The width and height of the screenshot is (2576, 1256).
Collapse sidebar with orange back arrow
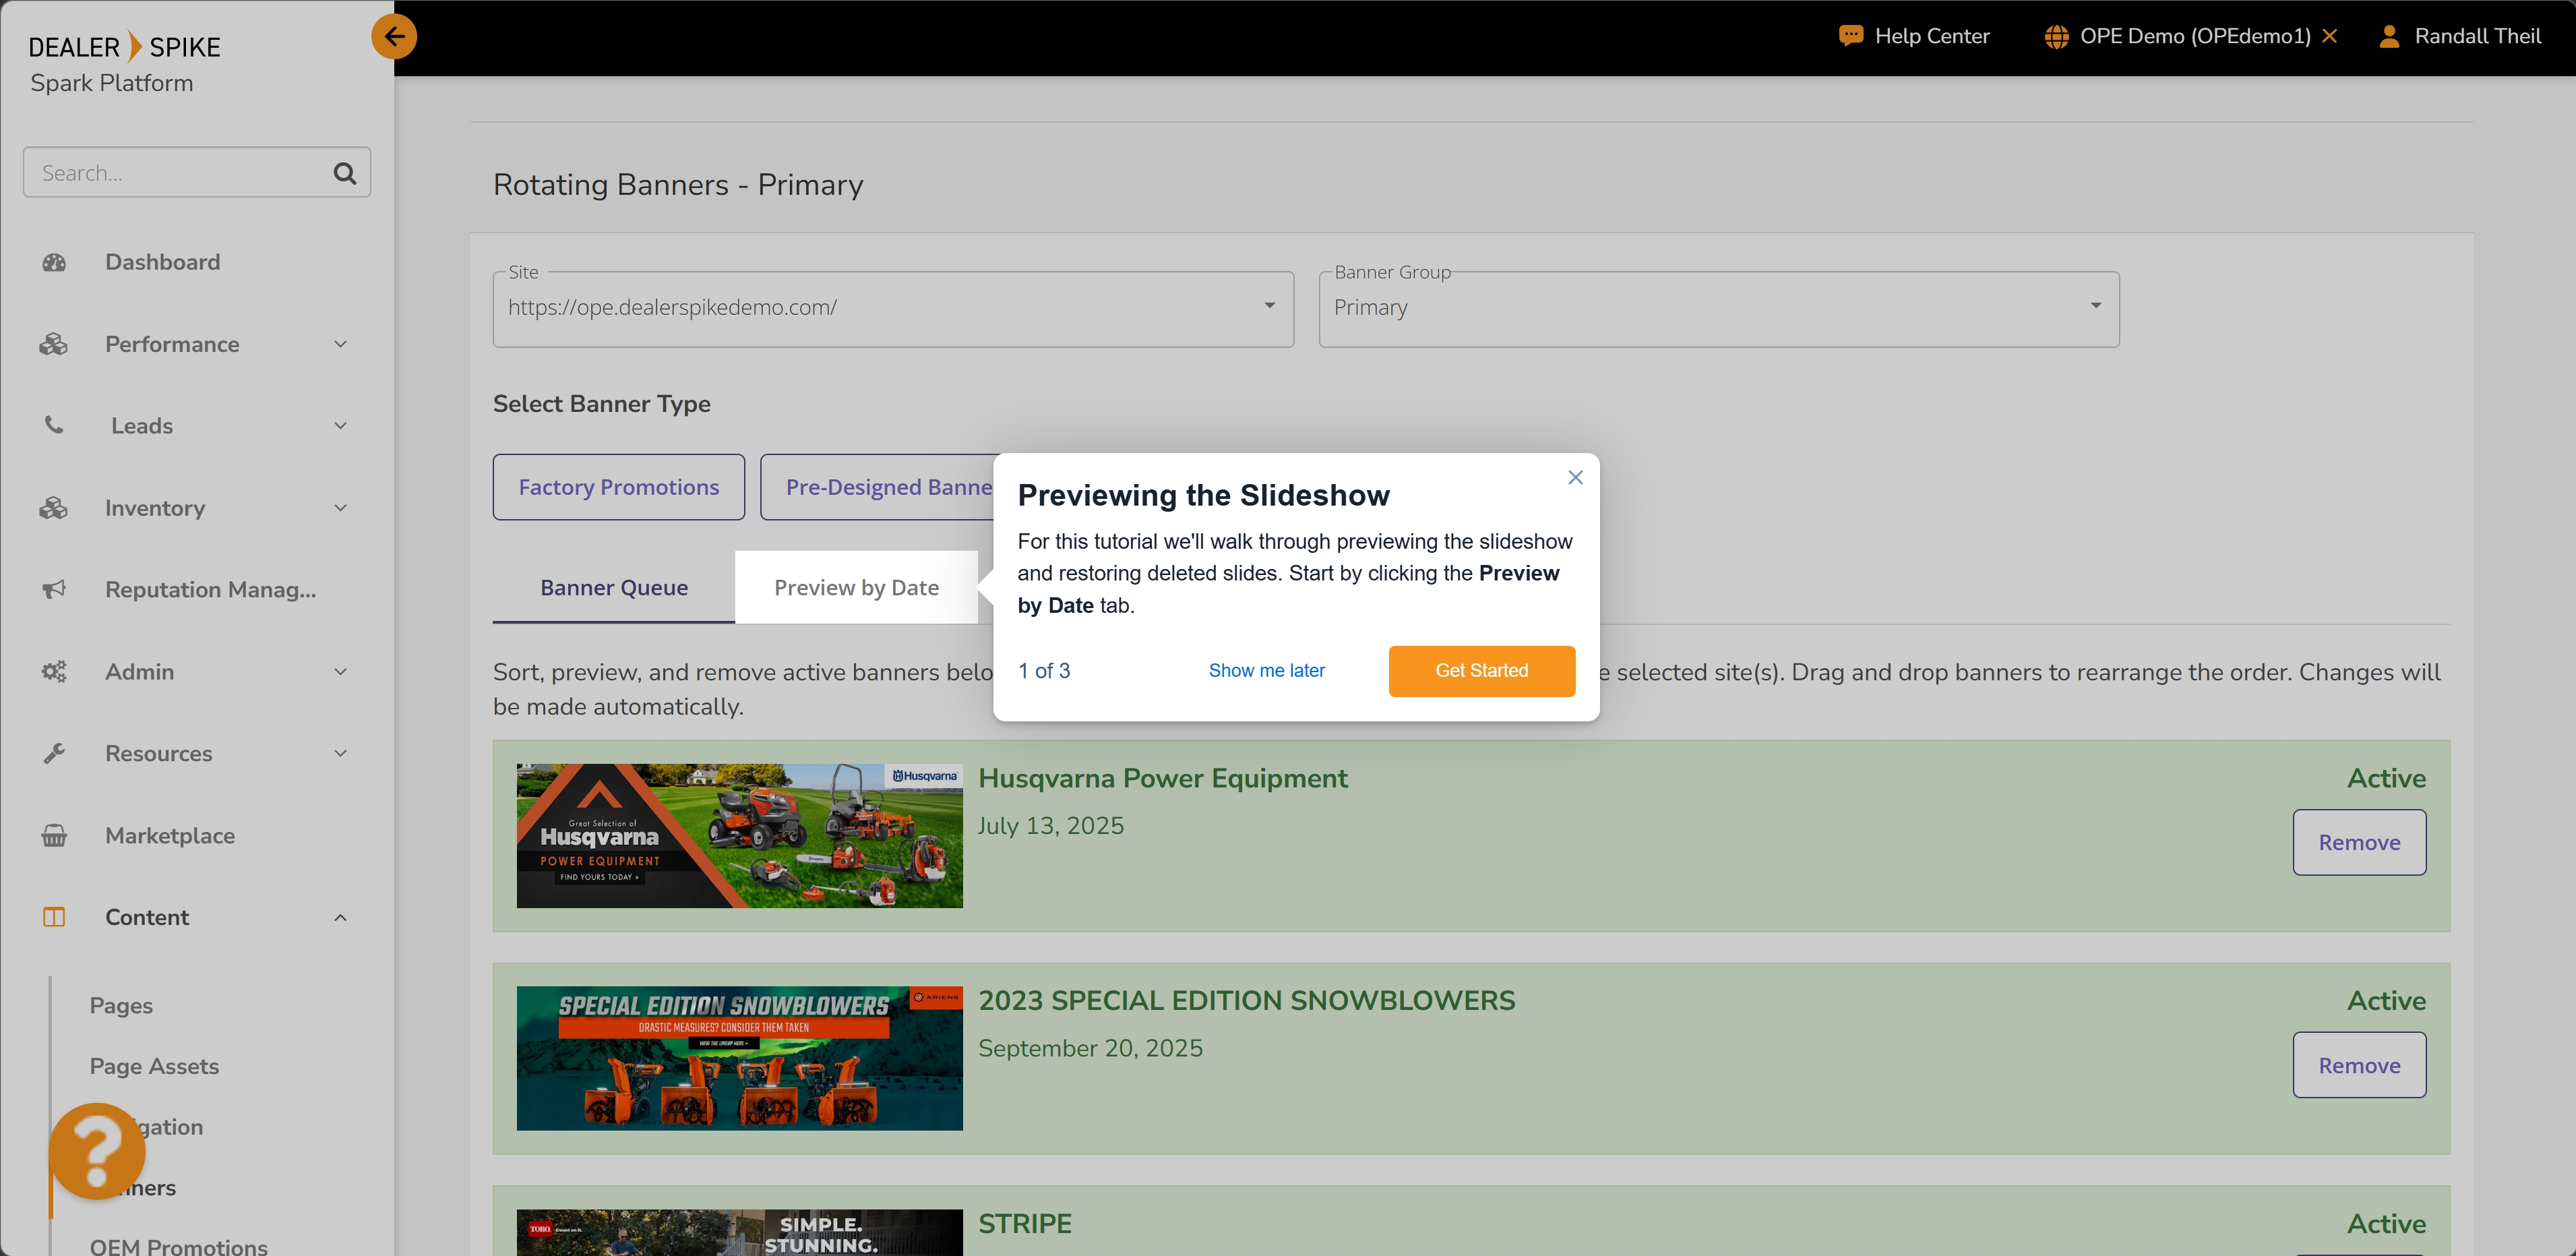394,37
